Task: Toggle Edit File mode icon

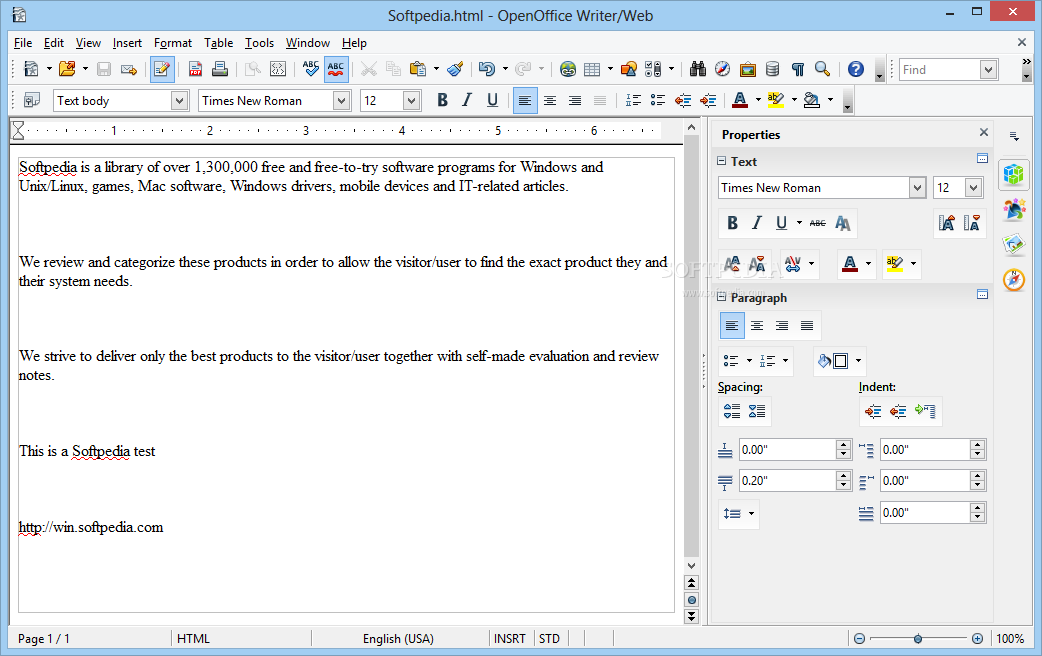Action: click(x=162, y=69)
